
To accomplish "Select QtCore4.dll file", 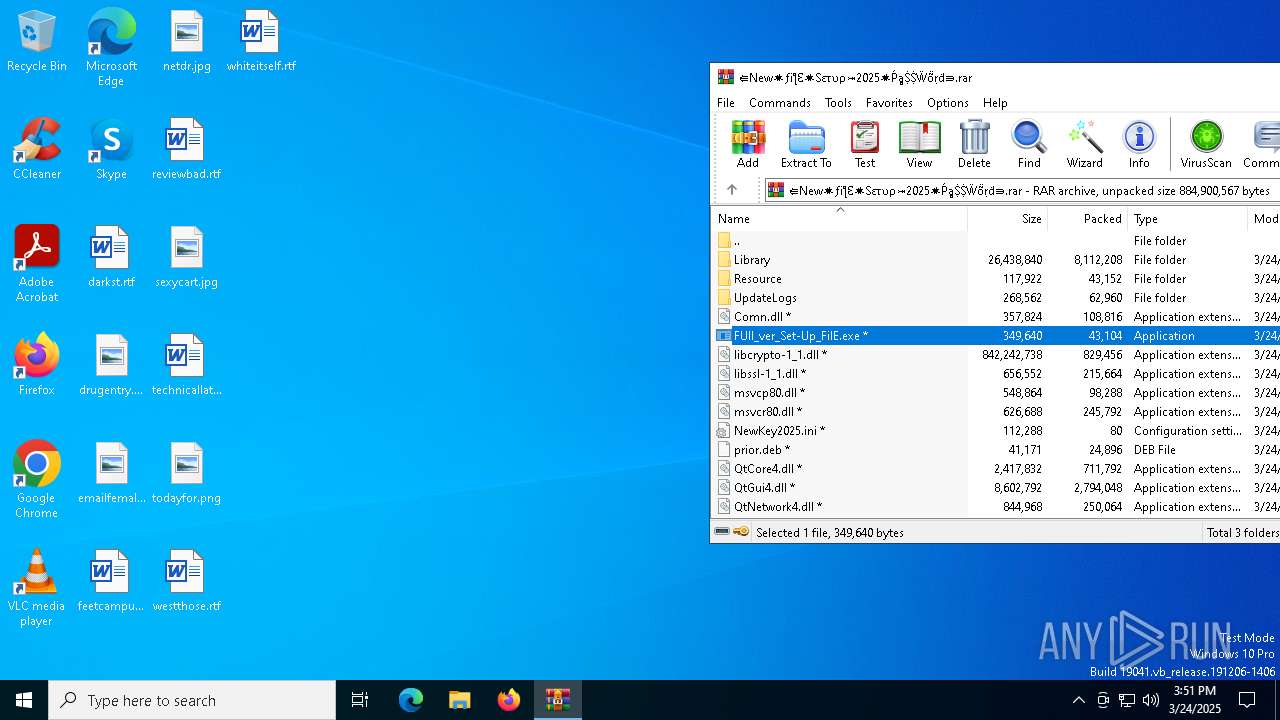I will [995, 469].
